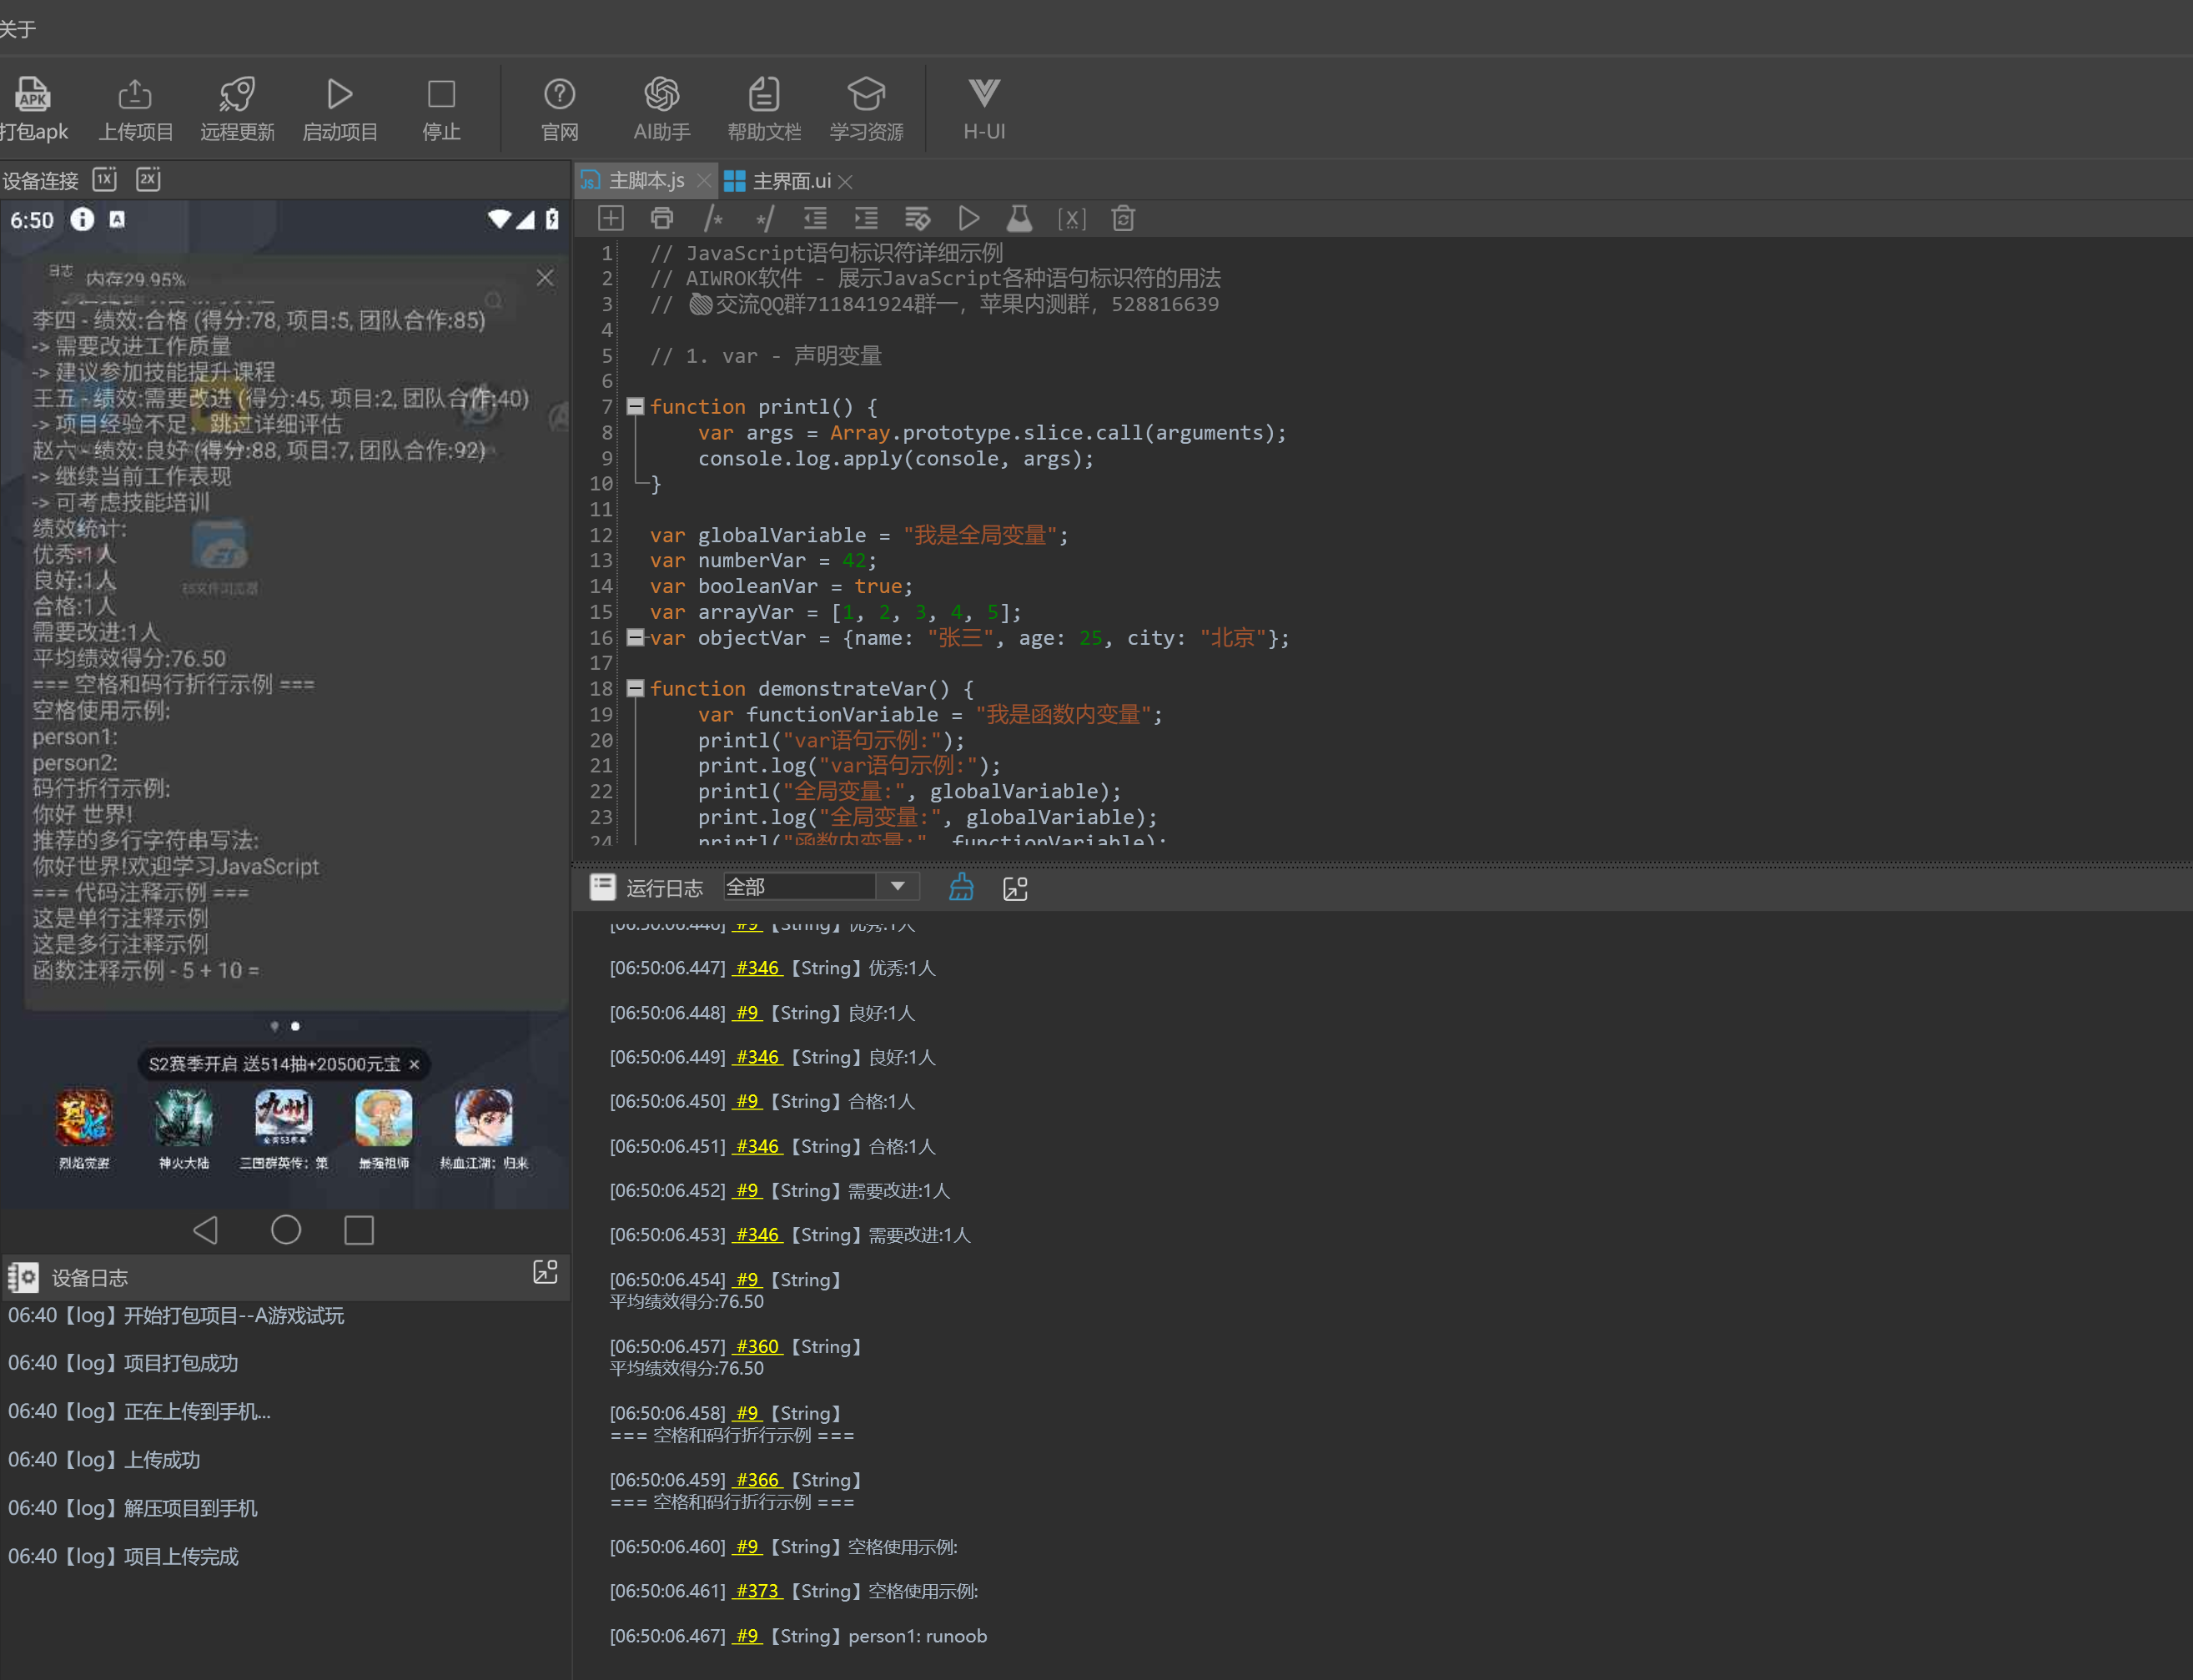Open the 关于 menu
Screen dimensions: 2193x1680
(x=17, y=28)
